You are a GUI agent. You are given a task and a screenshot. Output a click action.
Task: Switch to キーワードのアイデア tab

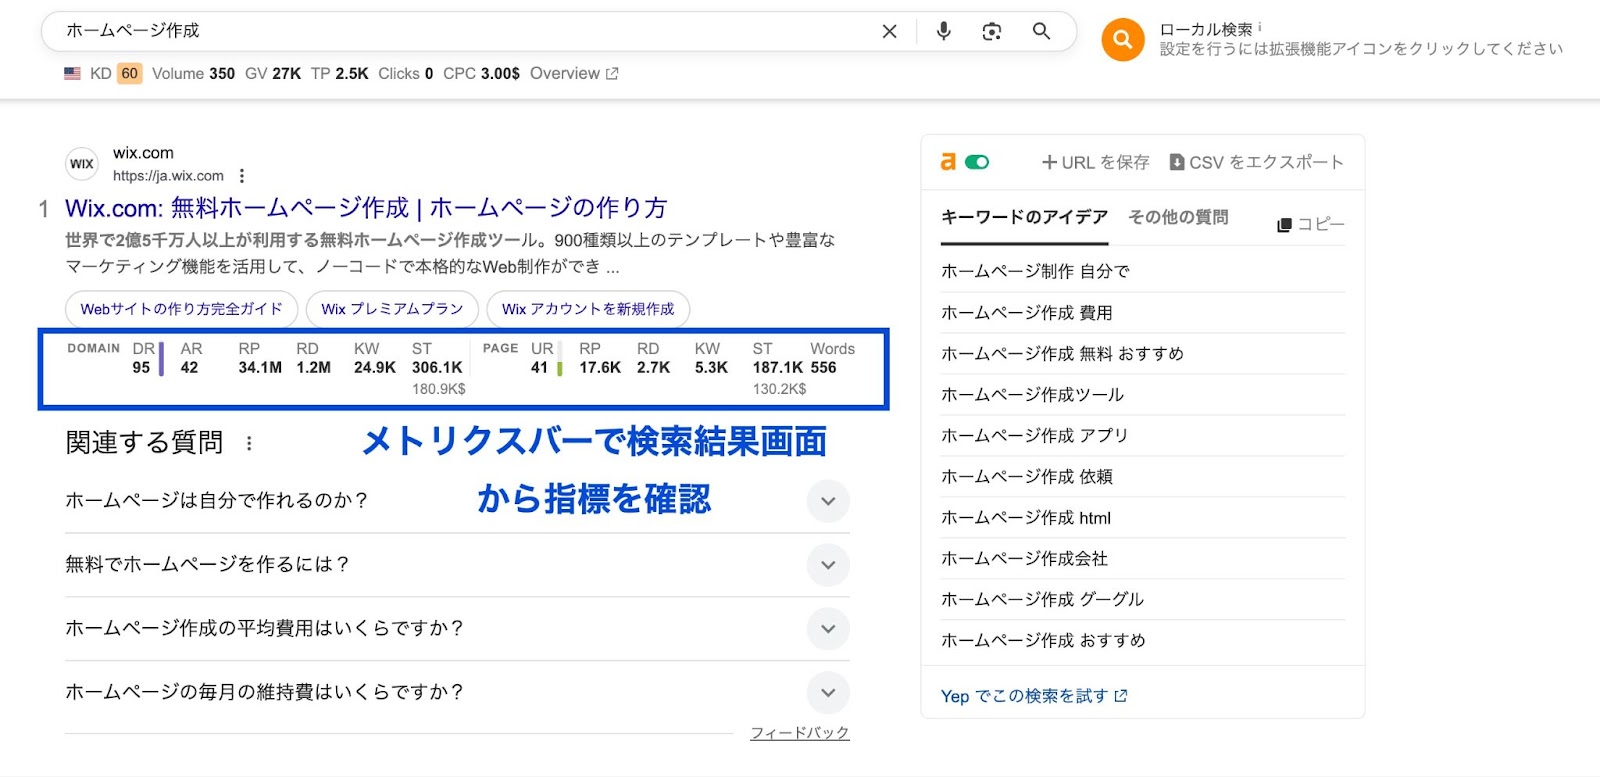click(1024, 217)
